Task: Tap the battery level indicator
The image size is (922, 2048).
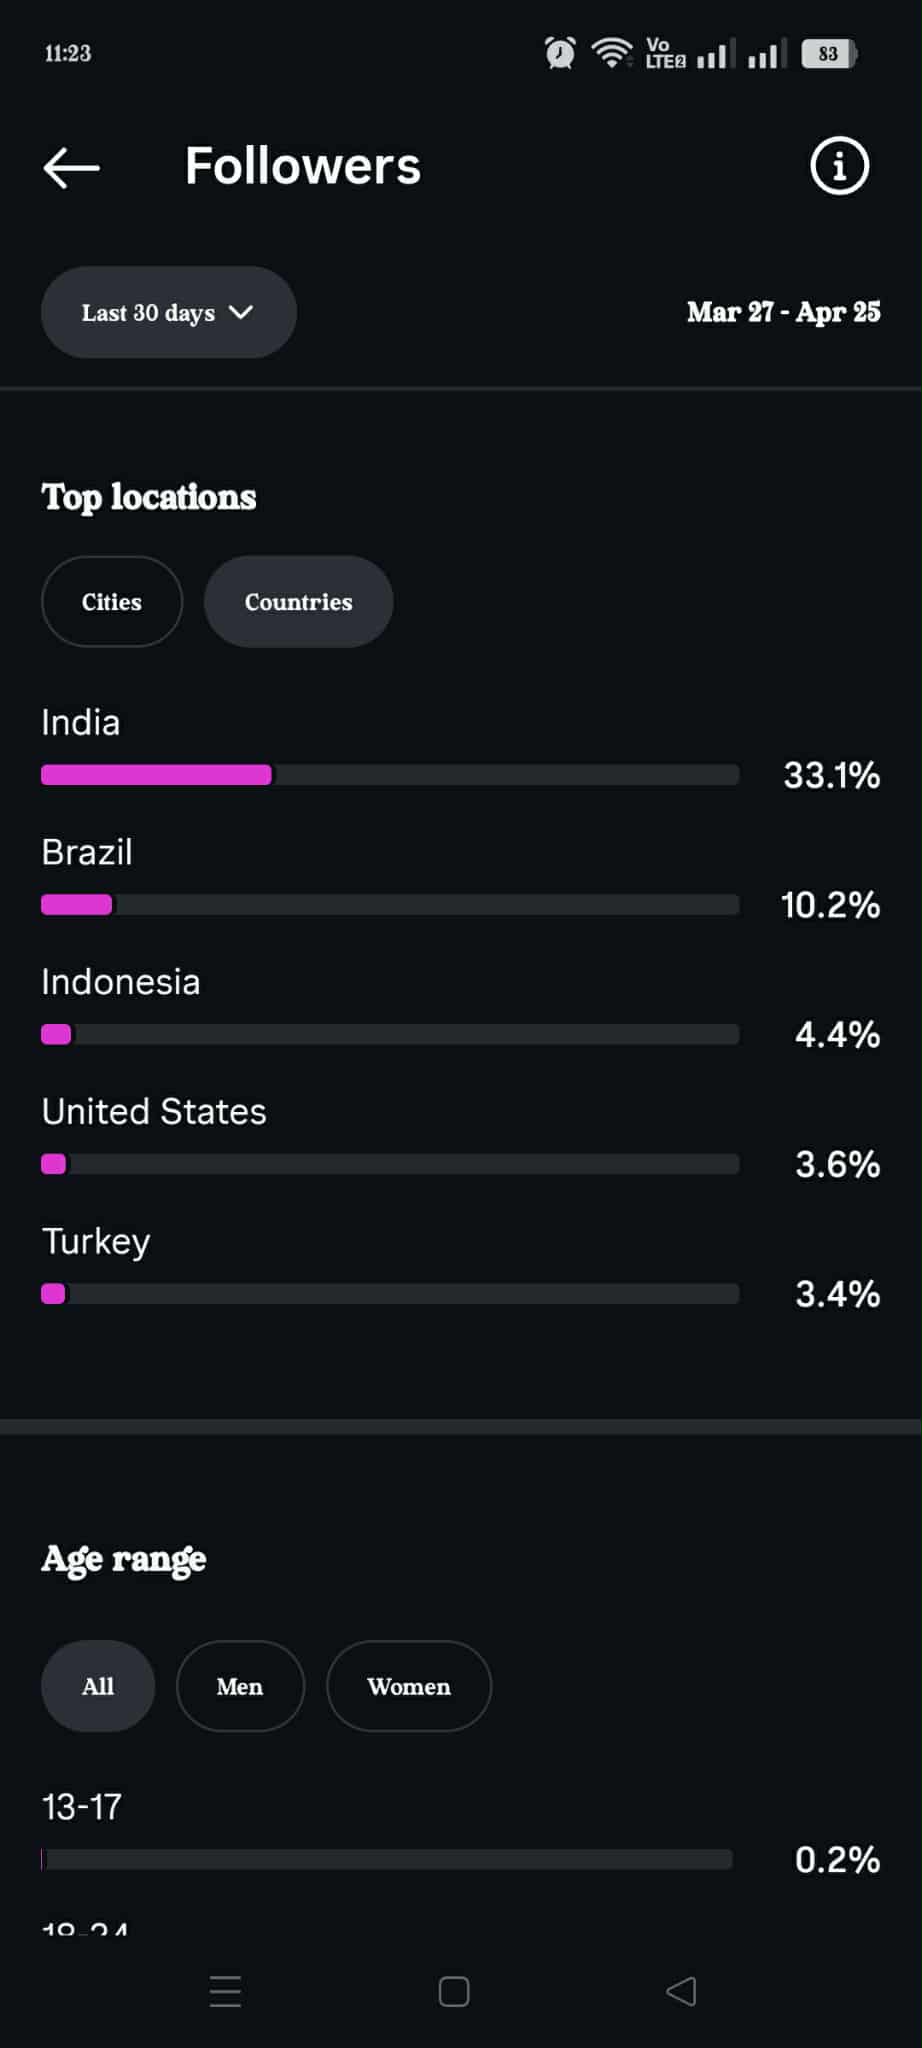Action: 829,54
